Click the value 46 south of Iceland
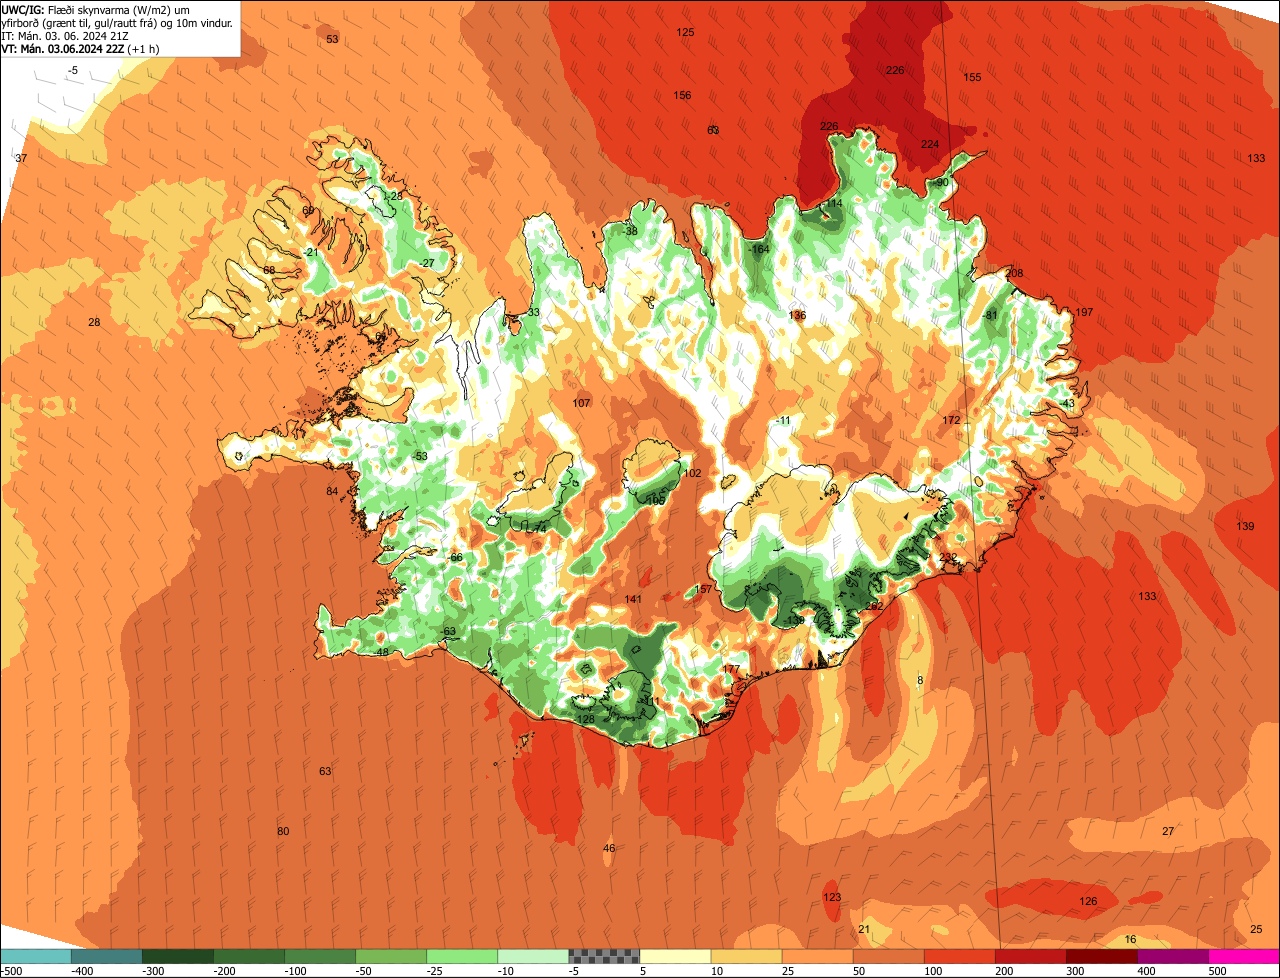The height and width of the screenshot is (978, 1280). click(x=609, y=848)
